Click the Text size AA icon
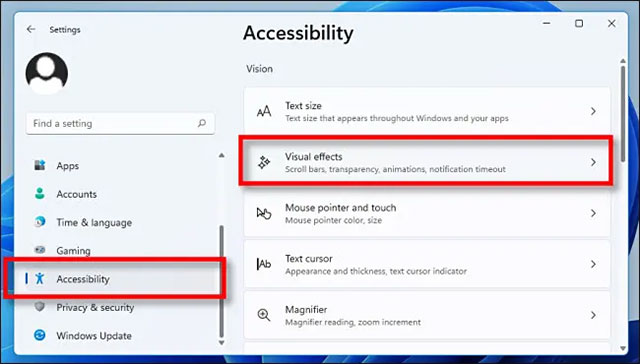 pyautogui.click(x=264, y=111)
